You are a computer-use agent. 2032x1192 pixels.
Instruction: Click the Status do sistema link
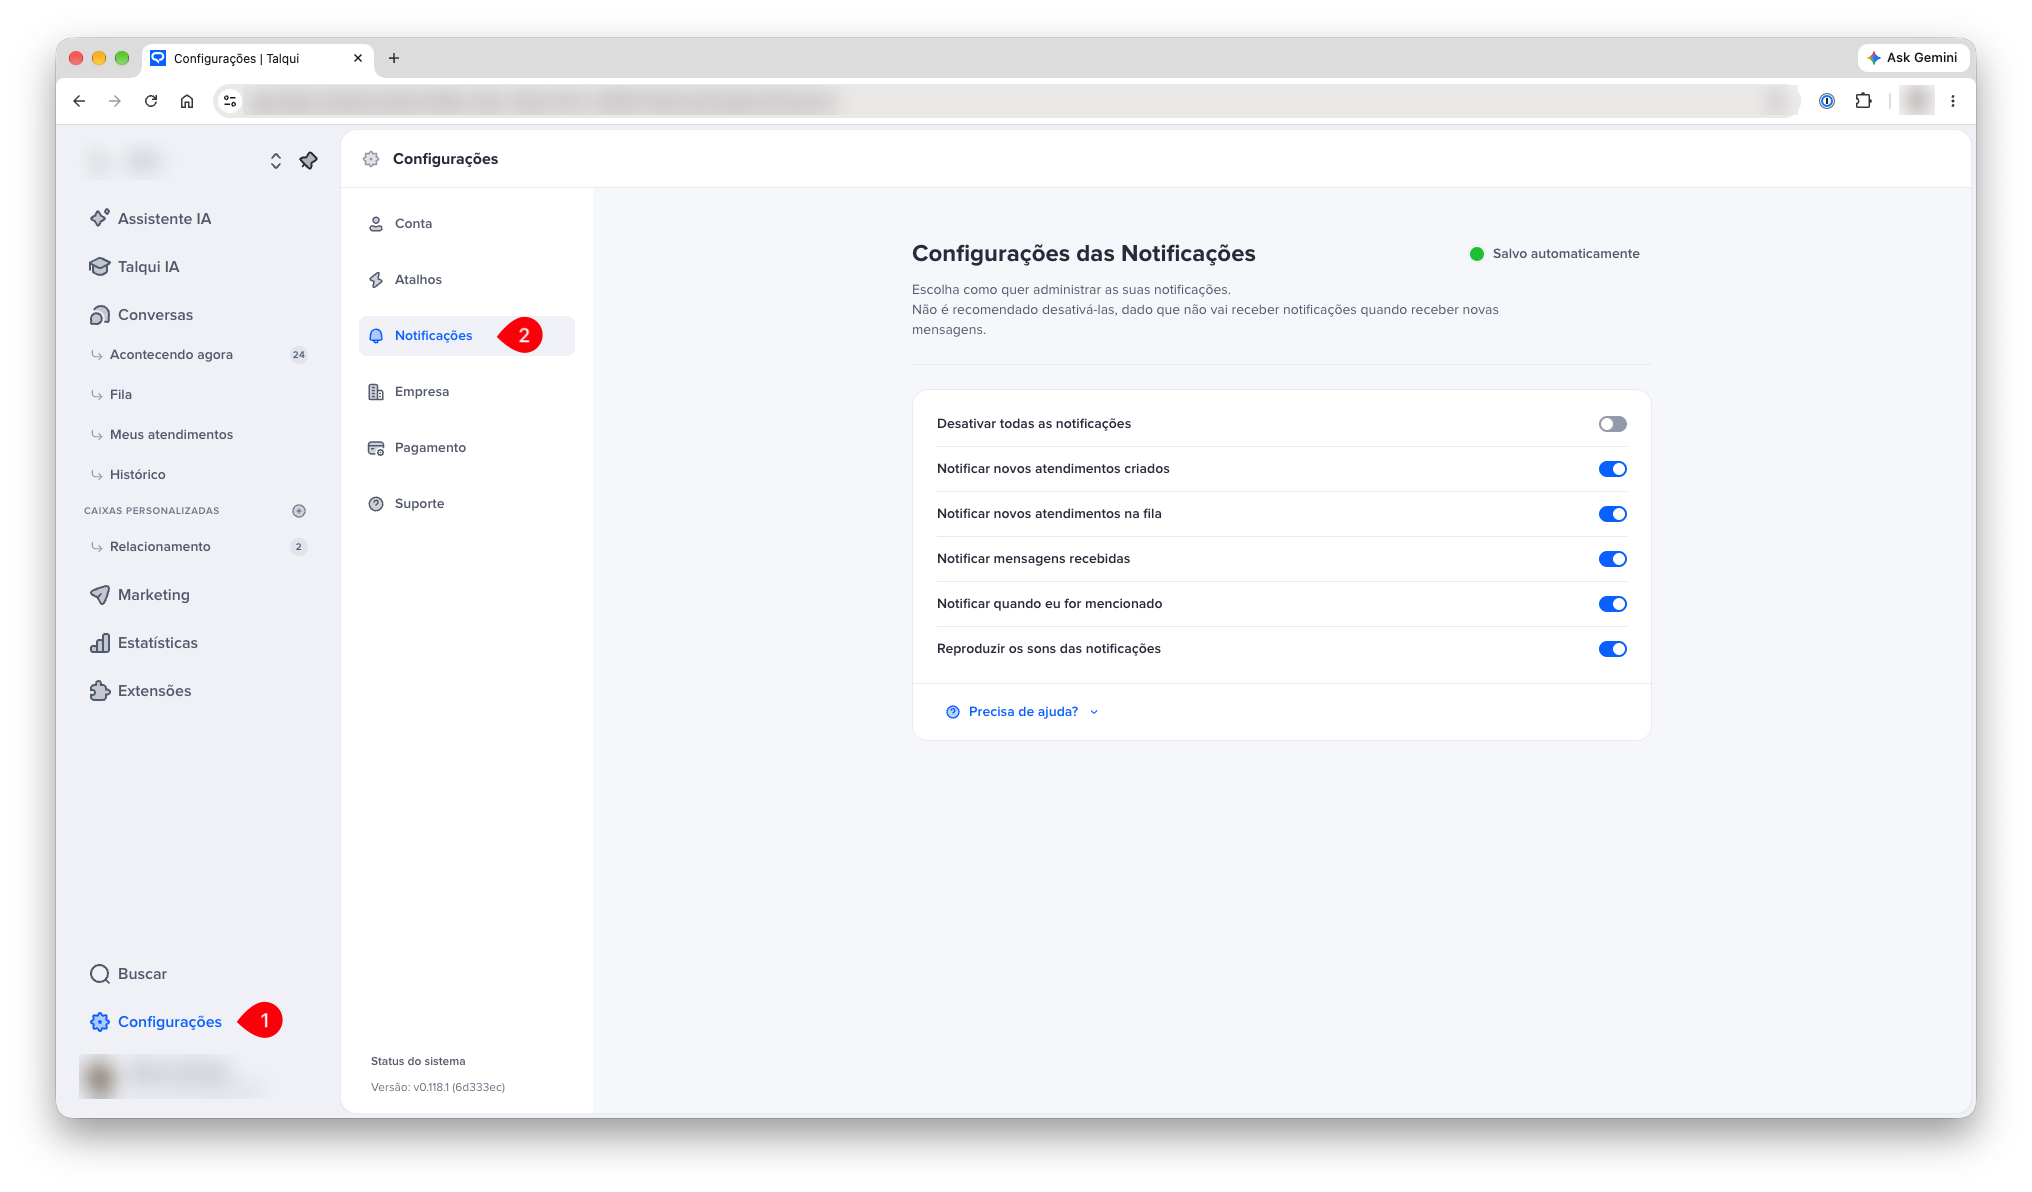point(418,1061)
